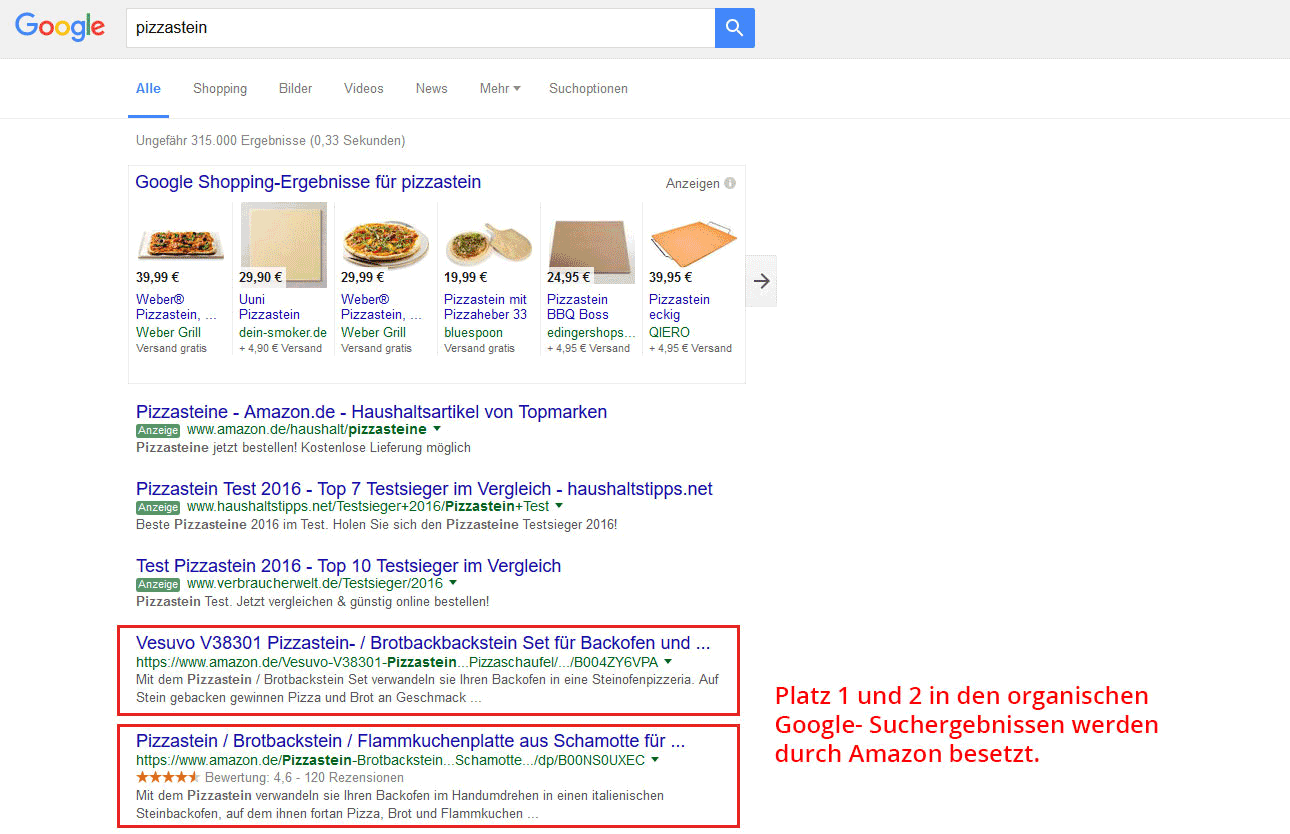Open Pizzasteine - Amazon.de ad title
1290x834 pixels.
[371, 412]
